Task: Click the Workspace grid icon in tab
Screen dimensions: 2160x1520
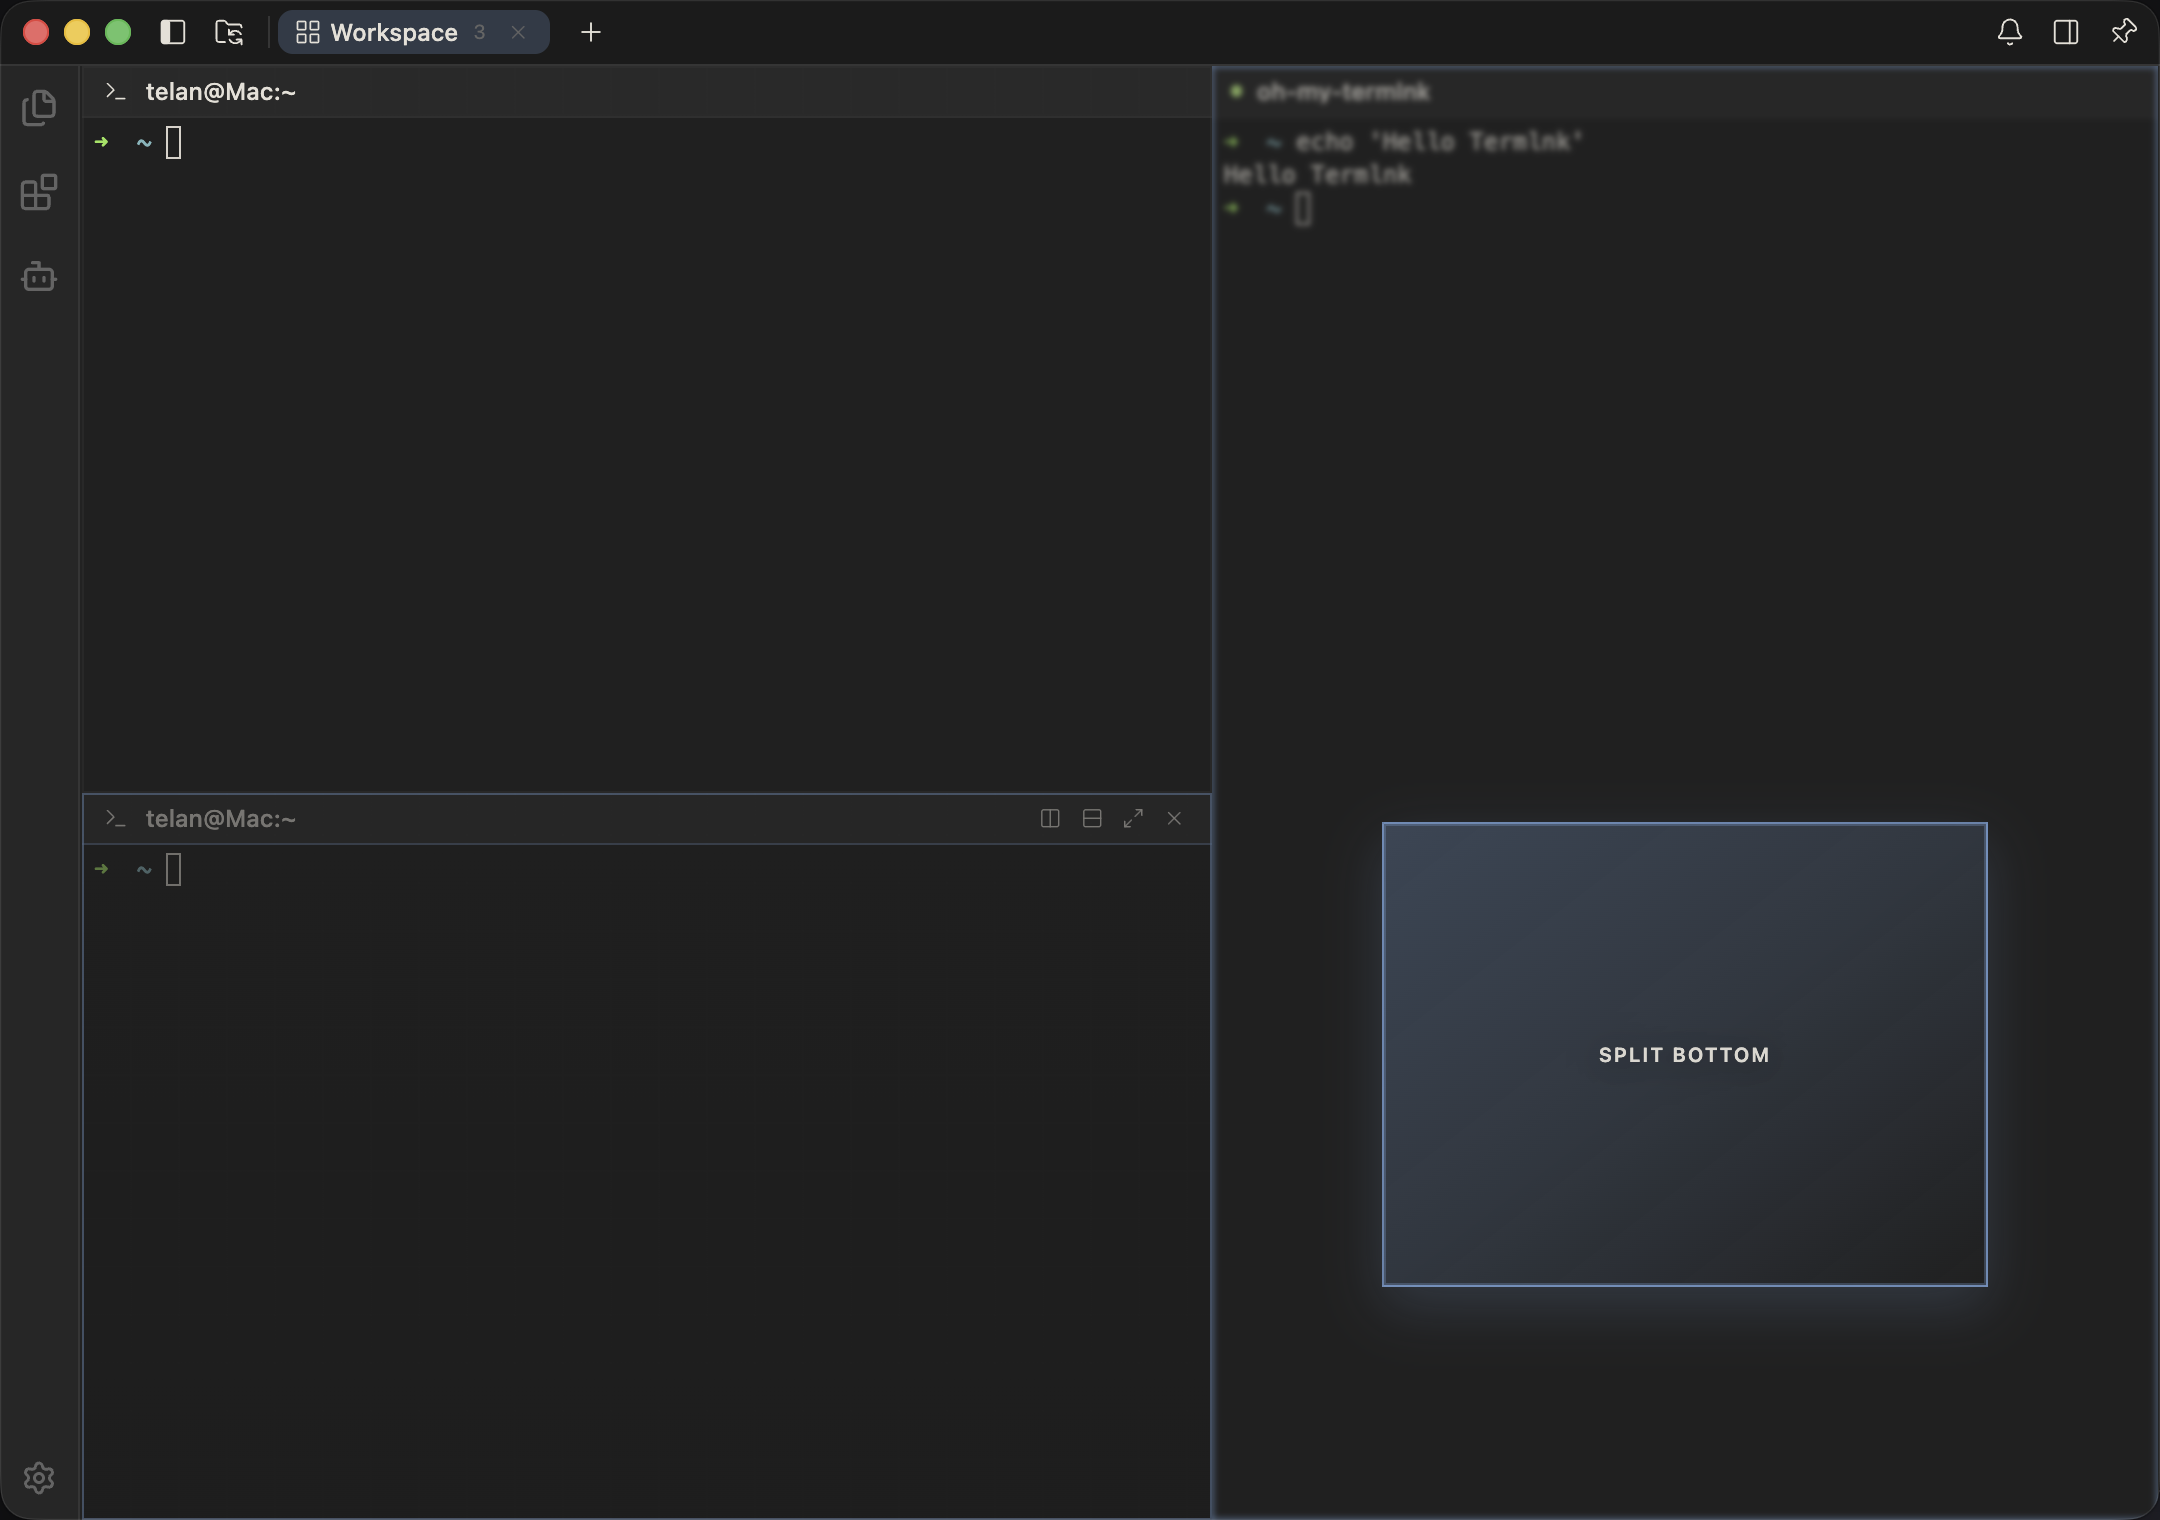Action: point(308,32)
